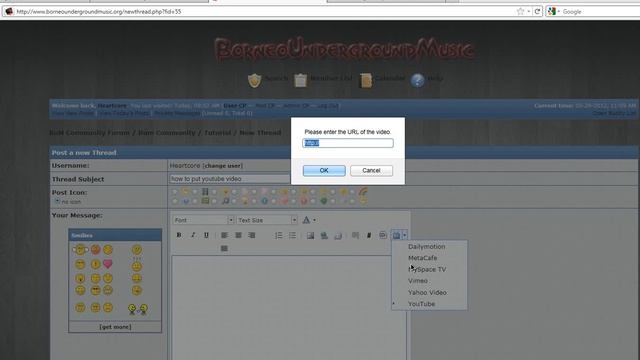640x360 pixels.
Task: Click the Google search box
Action: pos(600,11)
